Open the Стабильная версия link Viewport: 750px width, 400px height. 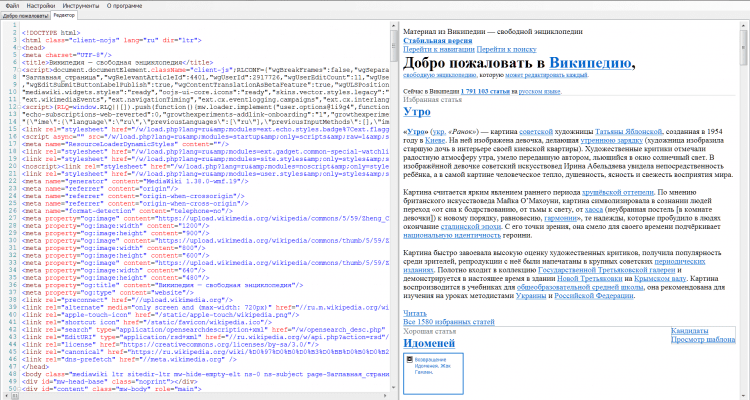point(438,41)
